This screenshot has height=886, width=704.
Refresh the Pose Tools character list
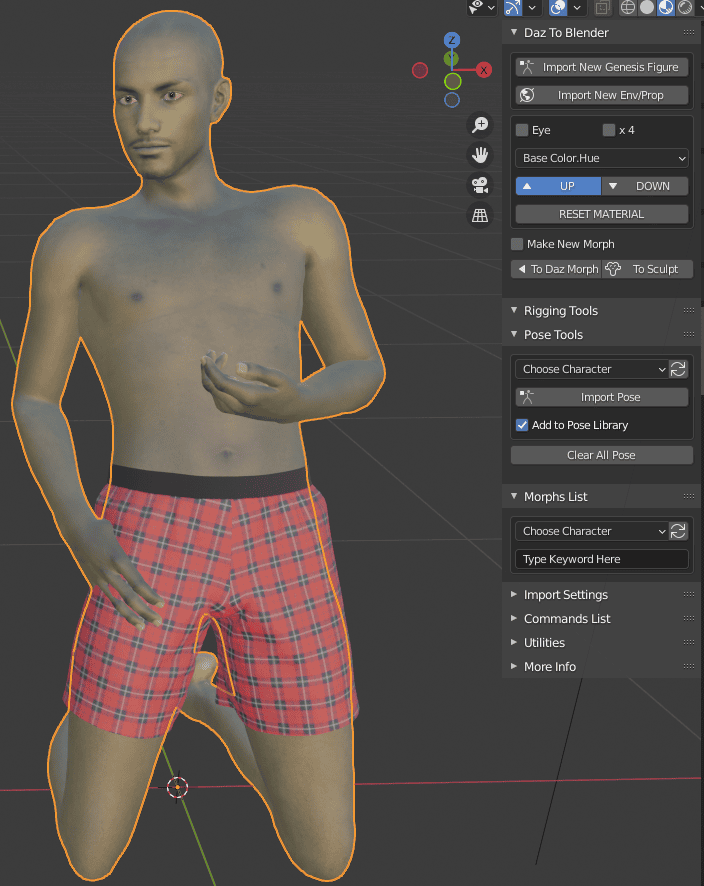click(678, 369)
